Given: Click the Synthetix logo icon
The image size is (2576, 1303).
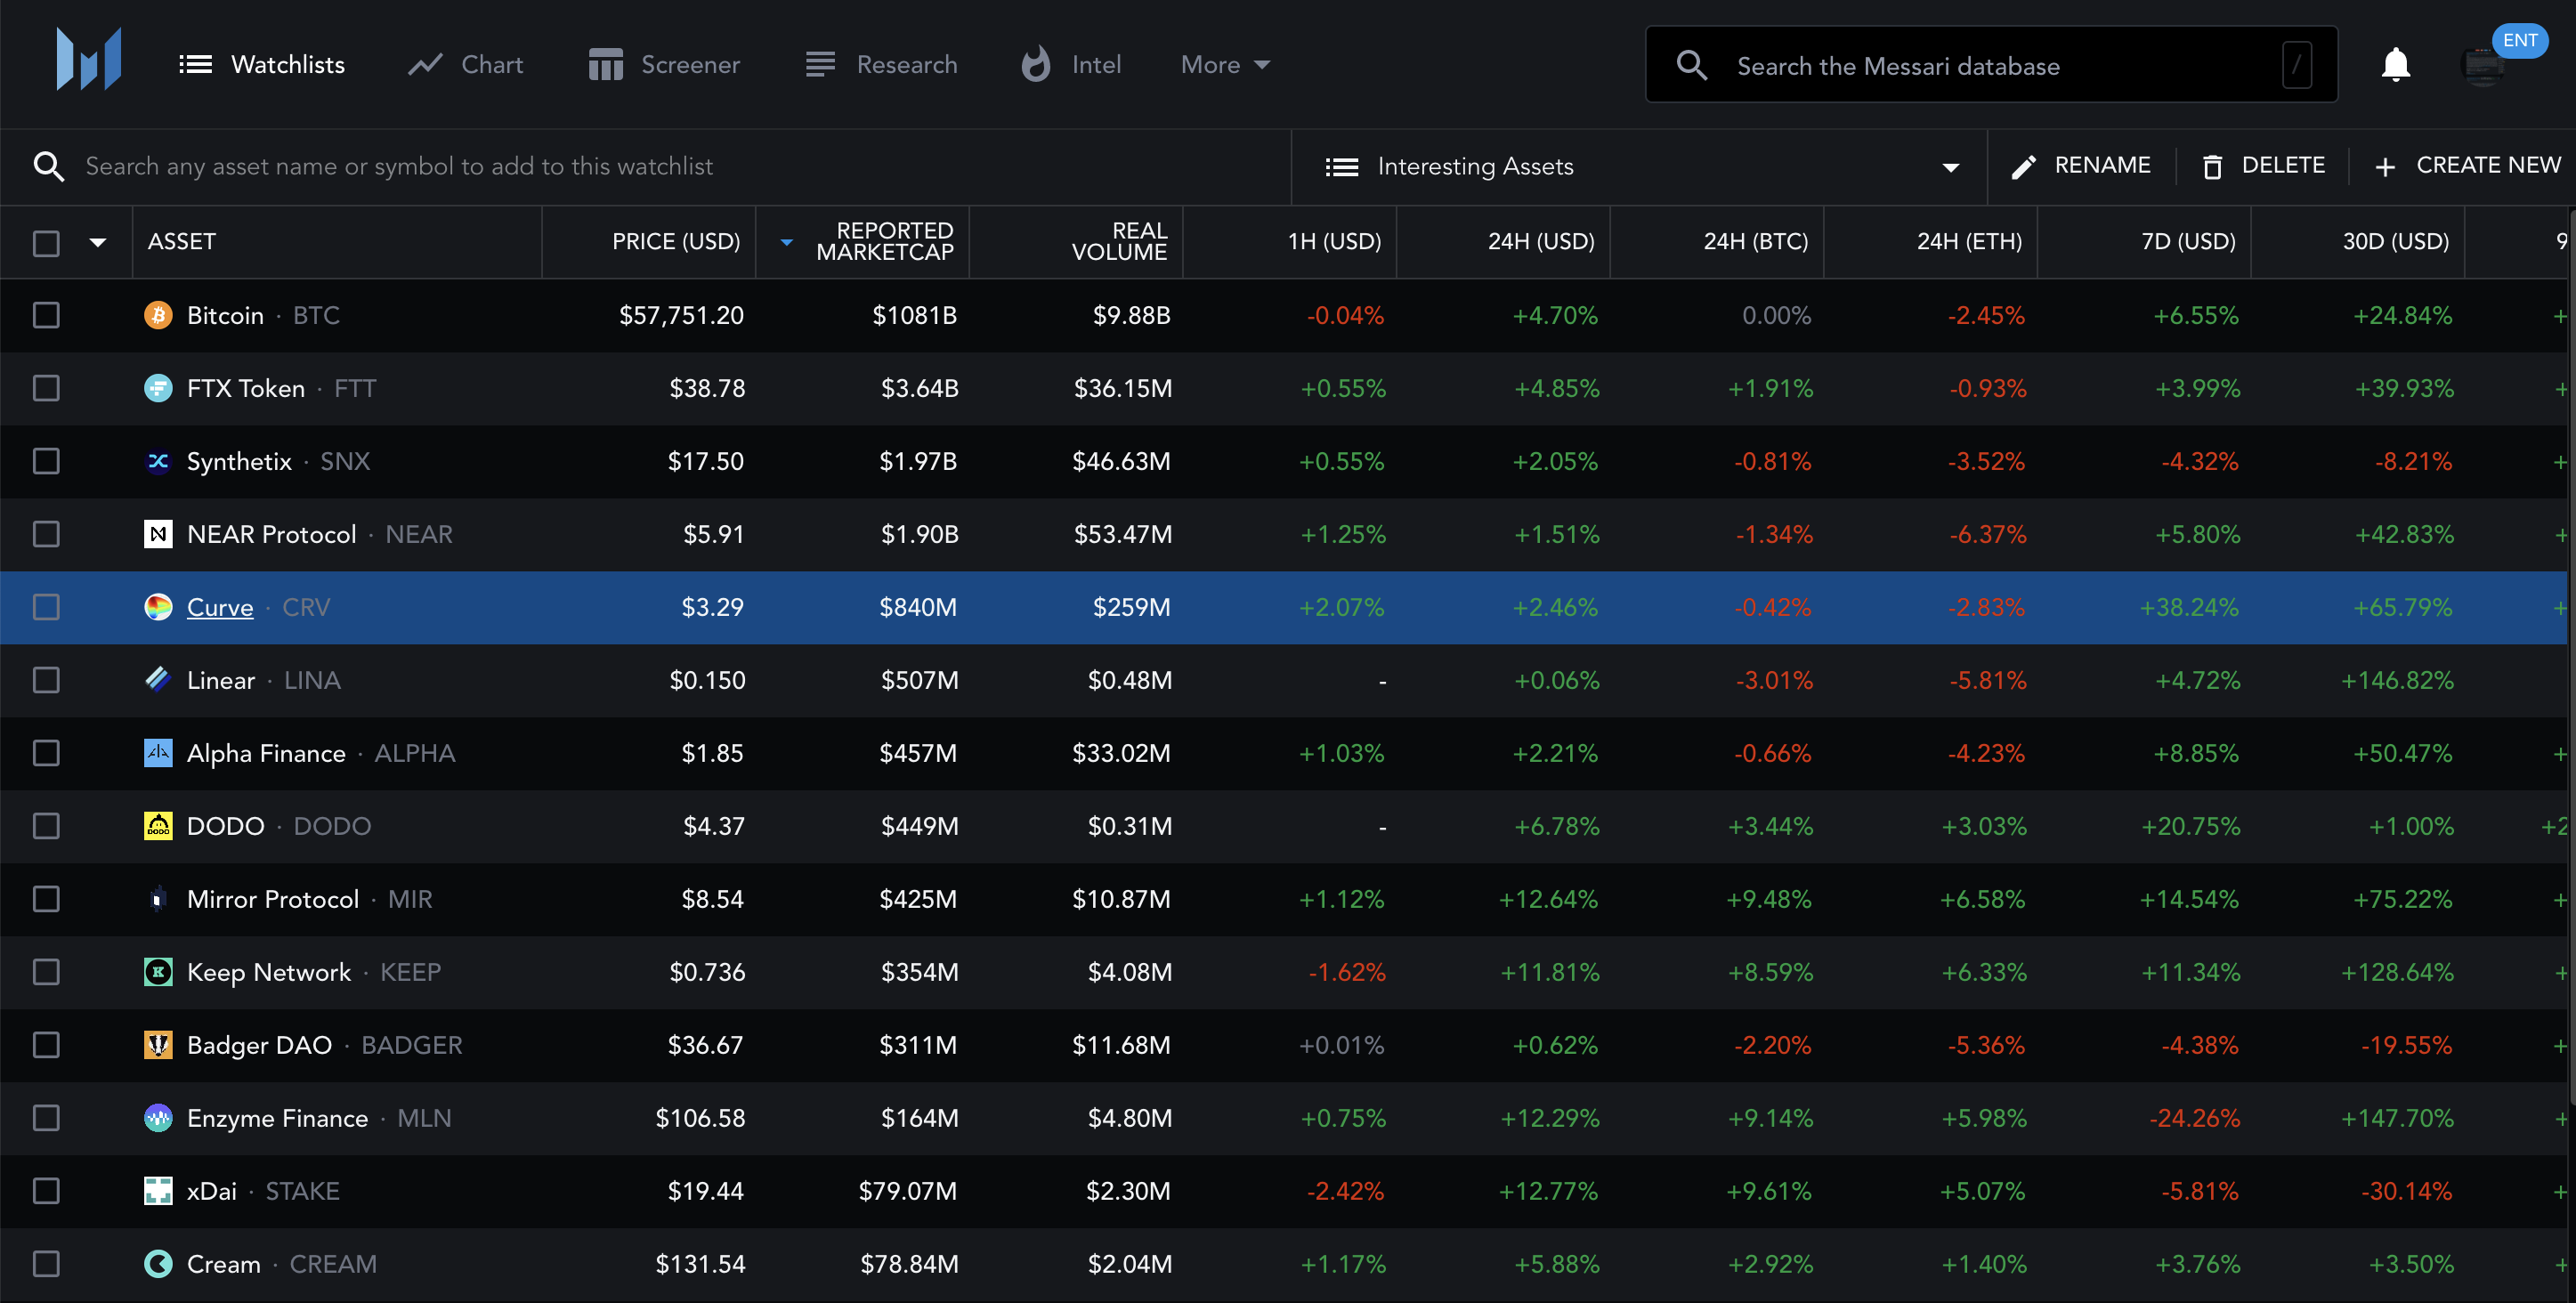Looking at the screenshot, I should pos(158,461).
